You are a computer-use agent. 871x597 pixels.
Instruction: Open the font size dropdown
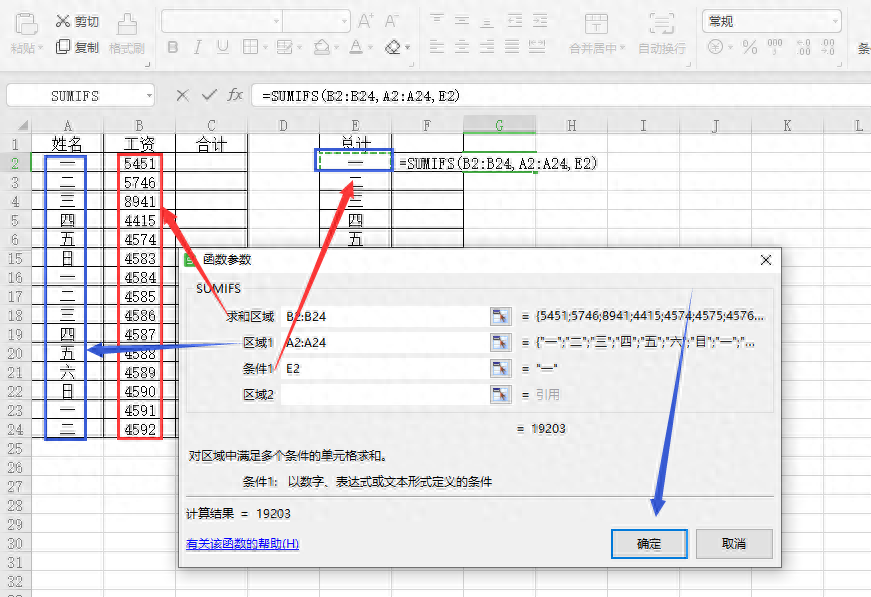[x=344, y=22]
